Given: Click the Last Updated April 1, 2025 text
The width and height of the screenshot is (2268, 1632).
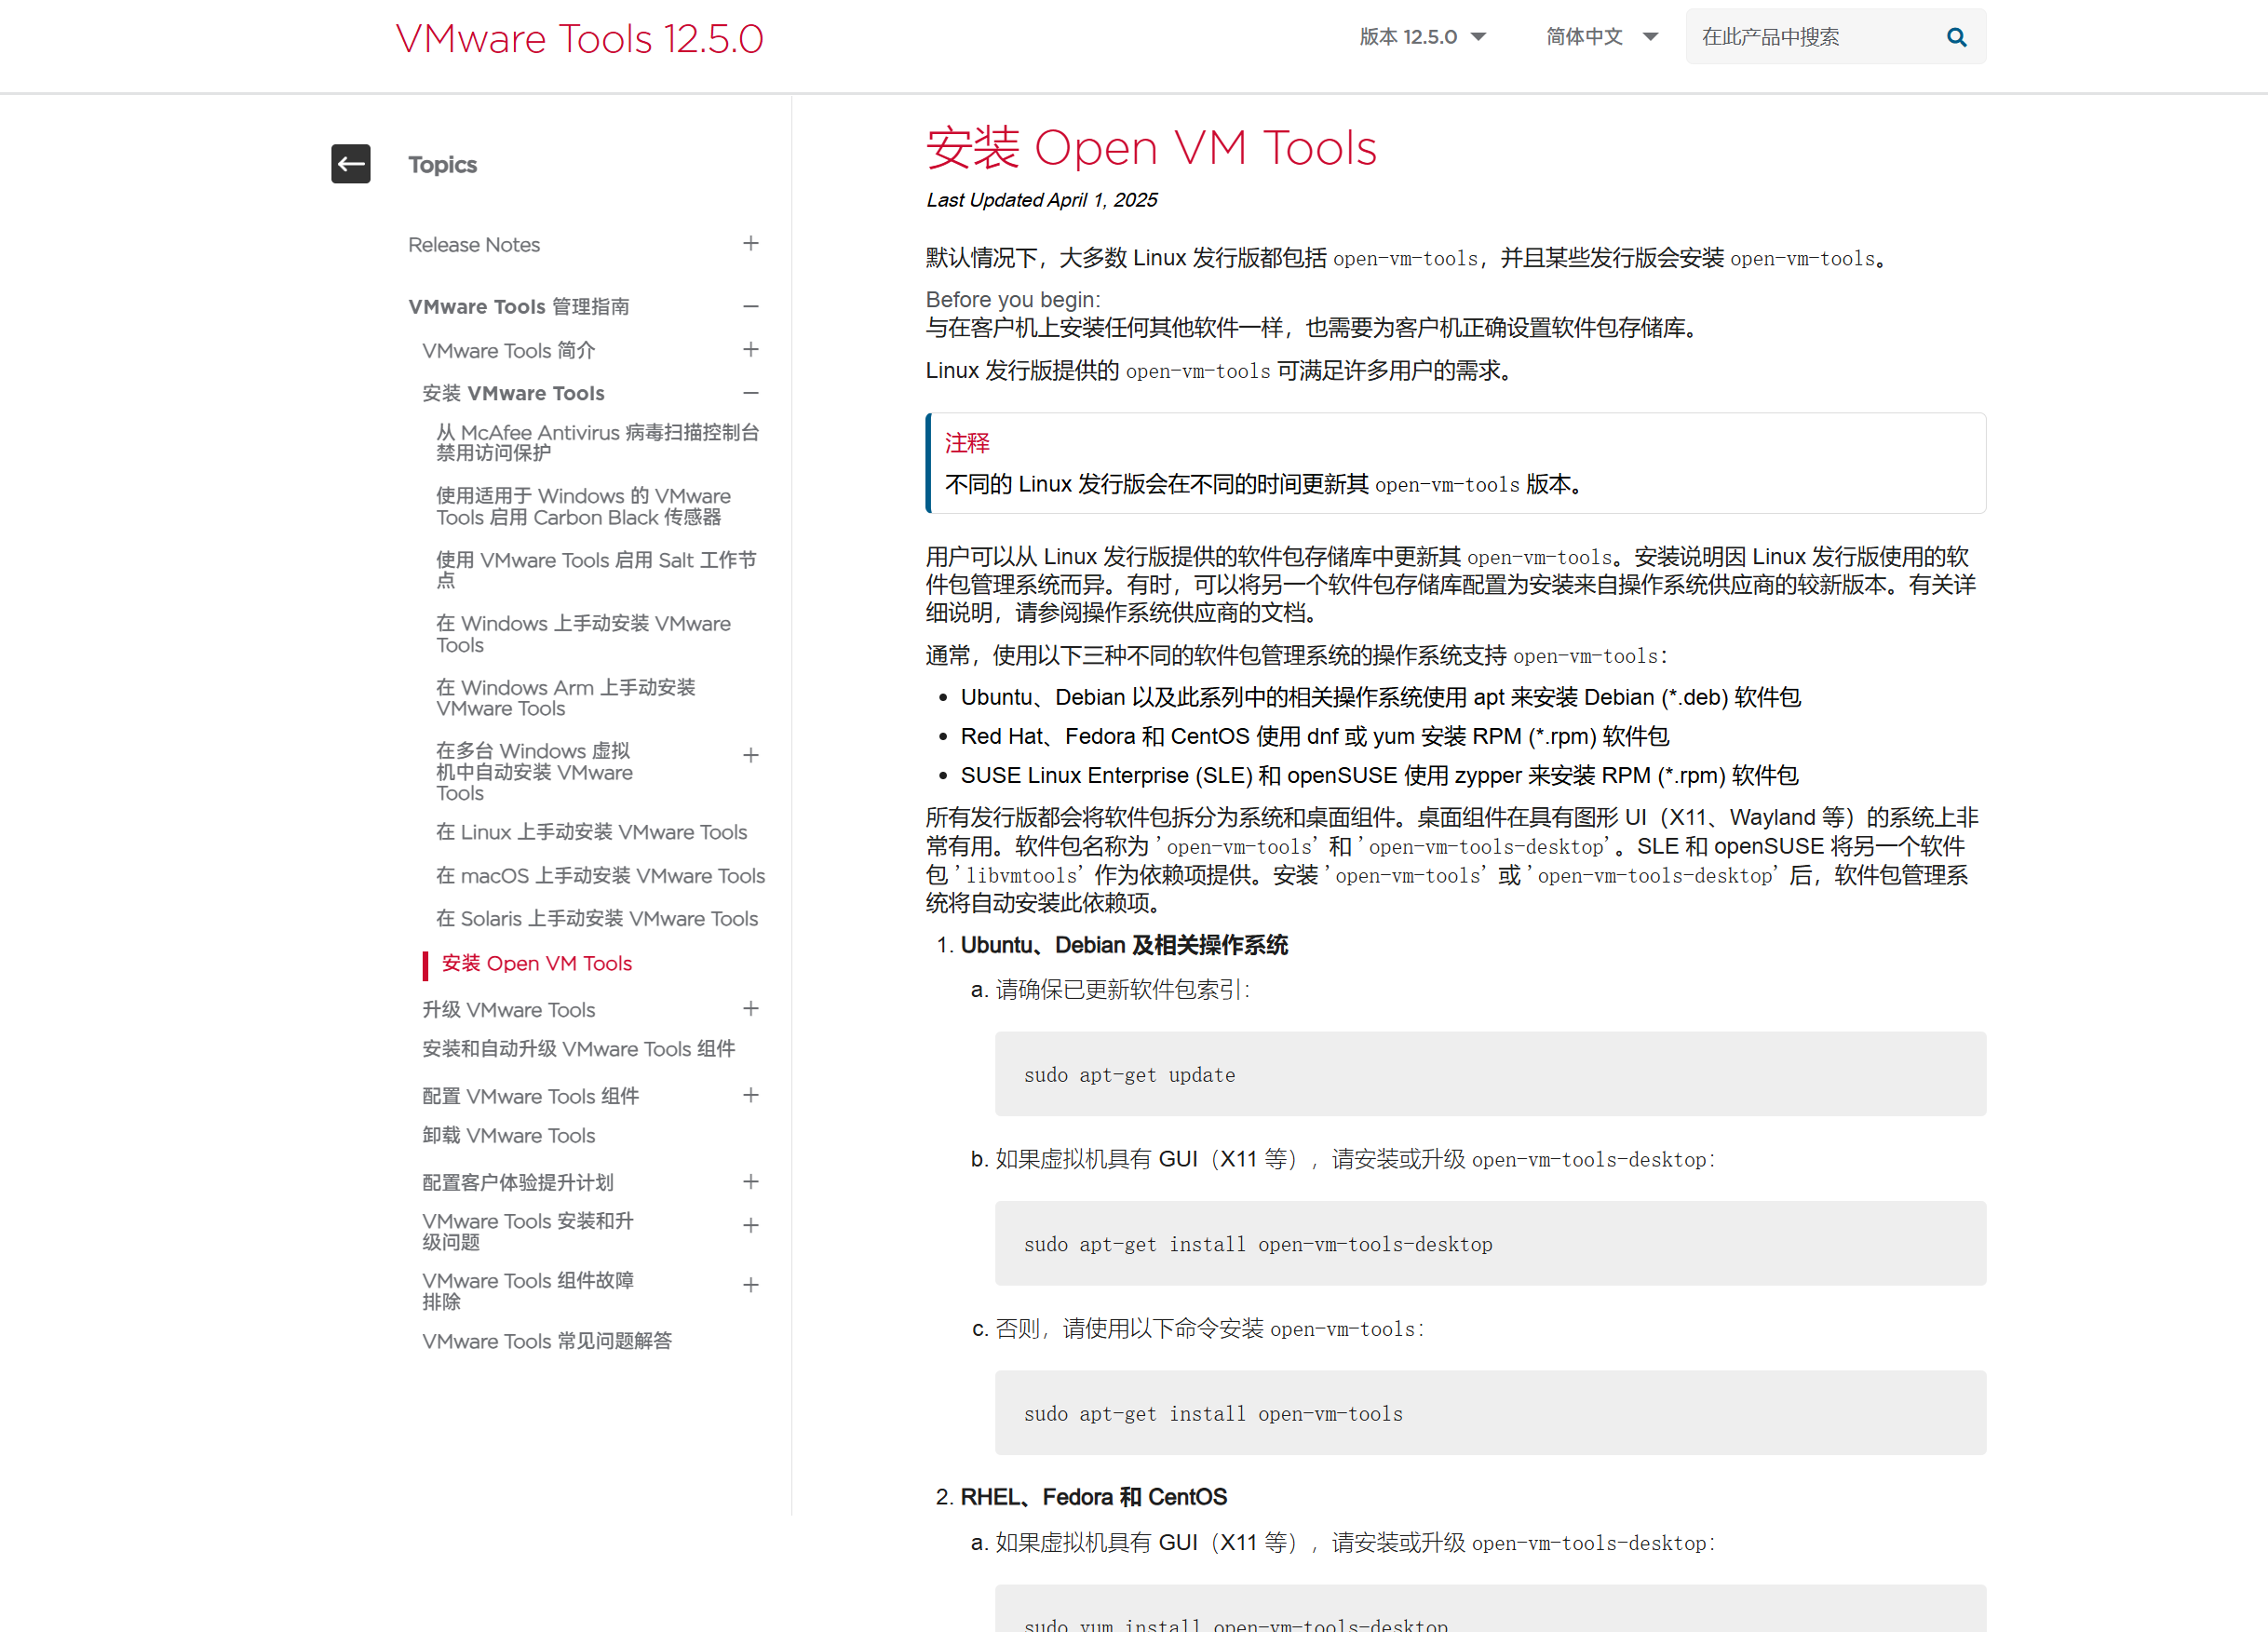Looking at the screenshot, I should (1041, 200).
